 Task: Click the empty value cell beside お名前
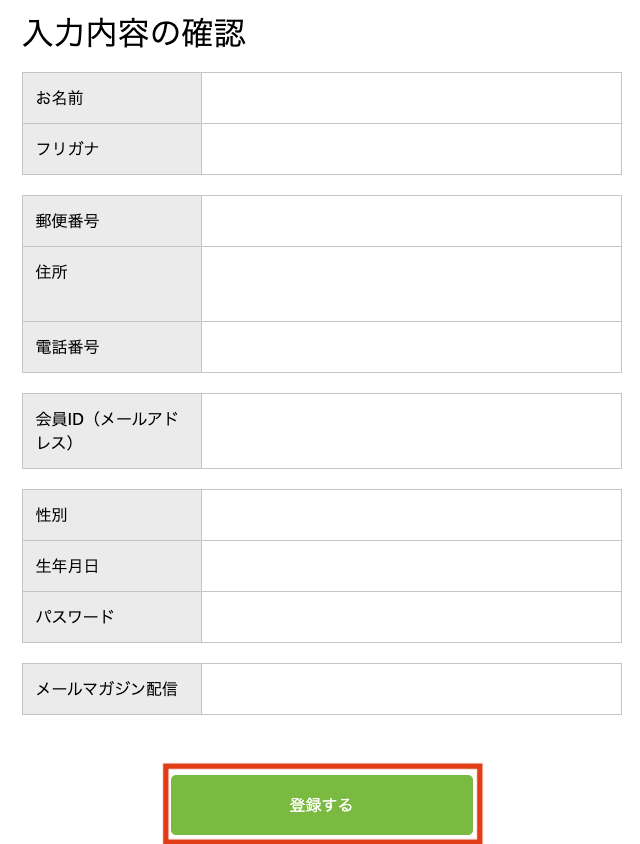tap(411, 98)
